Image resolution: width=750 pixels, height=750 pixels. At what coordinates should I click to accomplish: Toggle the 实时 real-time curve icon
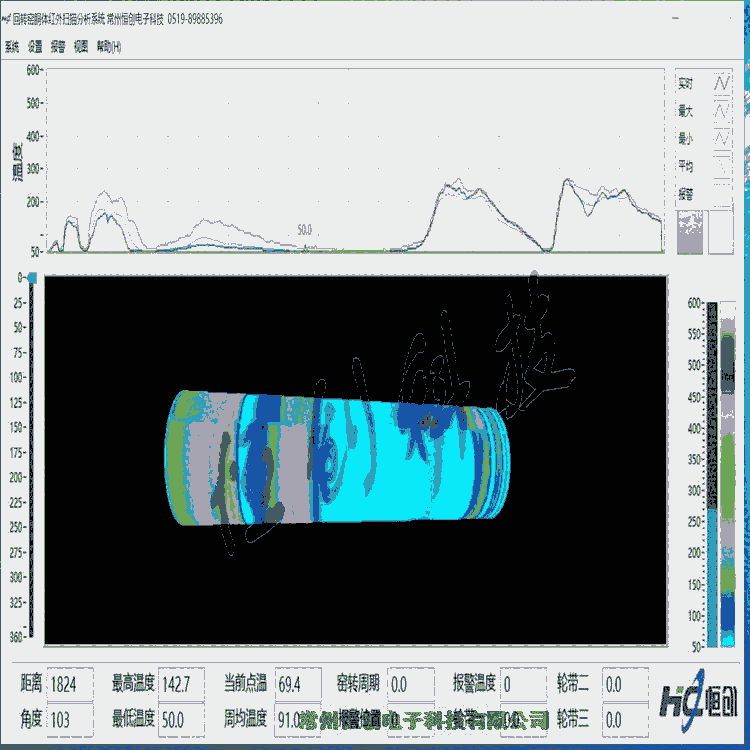point(720,84)
